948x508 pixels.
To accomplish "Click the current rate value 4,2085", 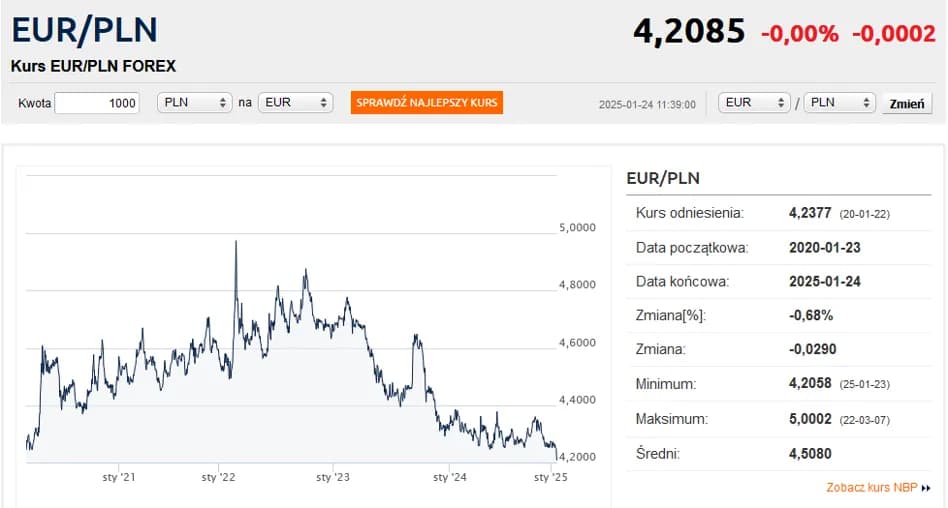I will click(689, 32).
